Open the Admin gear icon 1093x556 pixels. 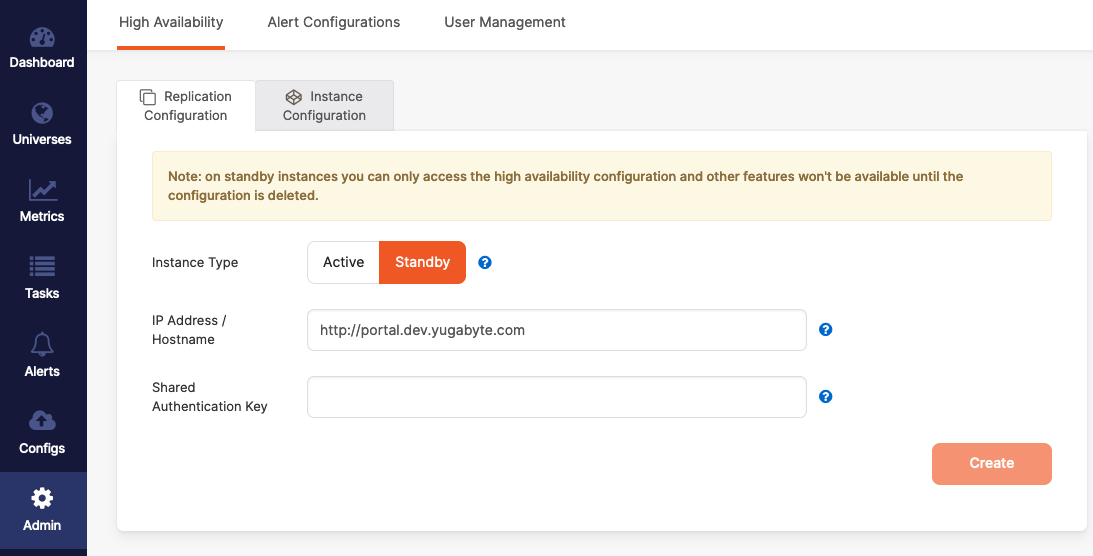pyautogui.click(x=42, y=498)
